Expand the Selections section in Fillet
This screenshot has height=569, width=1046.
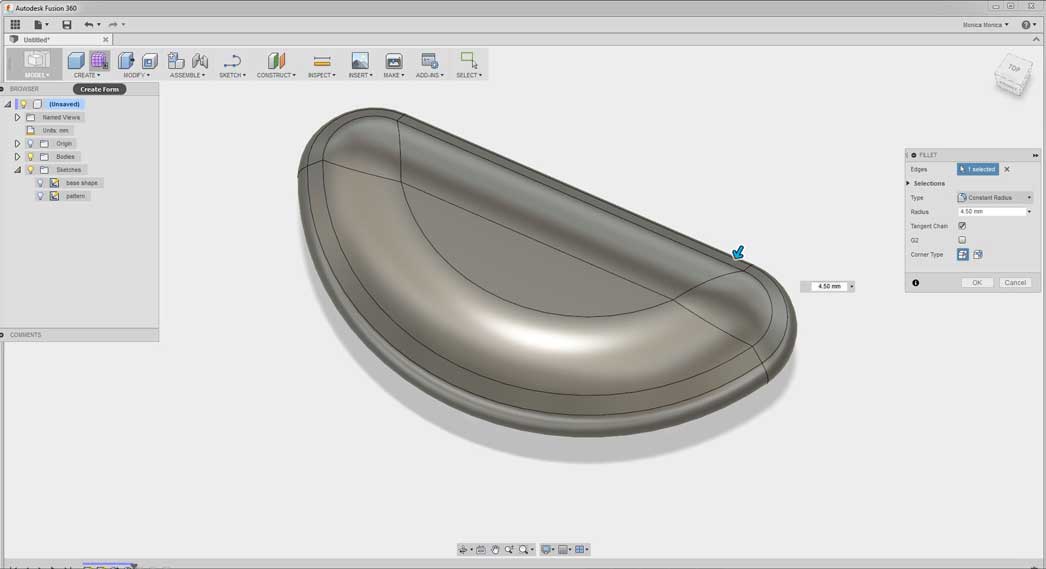click(908, 183)
